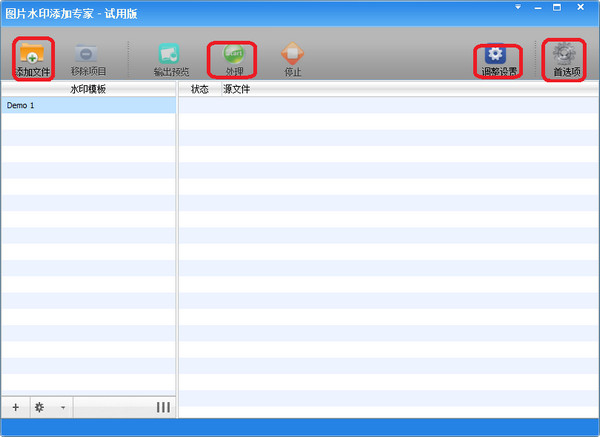
Task: Click the template gear settings icon
Action: (39, 408)
